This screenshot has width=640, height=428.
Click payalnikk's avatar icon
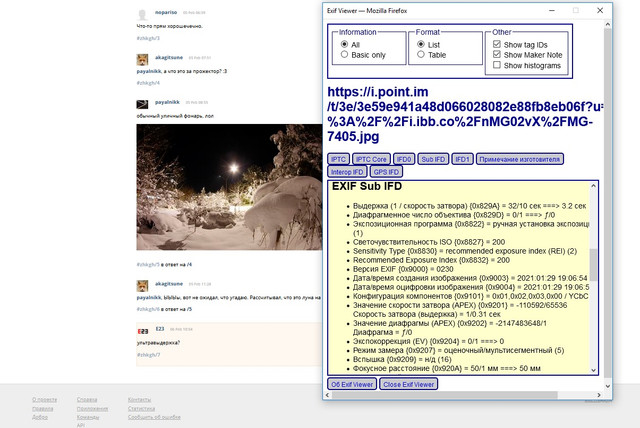click(x=142, y=104)
